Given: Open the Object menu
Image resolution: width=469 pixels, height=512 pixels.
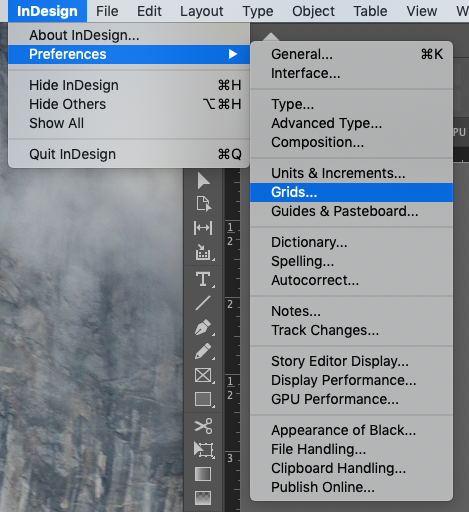Looking at the screenshot, I should pos(313,11).
